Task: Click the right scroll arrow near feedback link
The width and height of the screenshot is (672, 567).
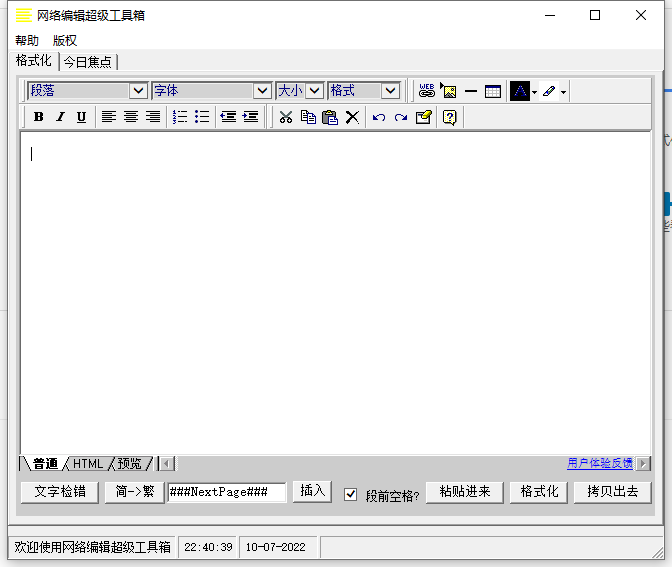Action: [643, 464]
